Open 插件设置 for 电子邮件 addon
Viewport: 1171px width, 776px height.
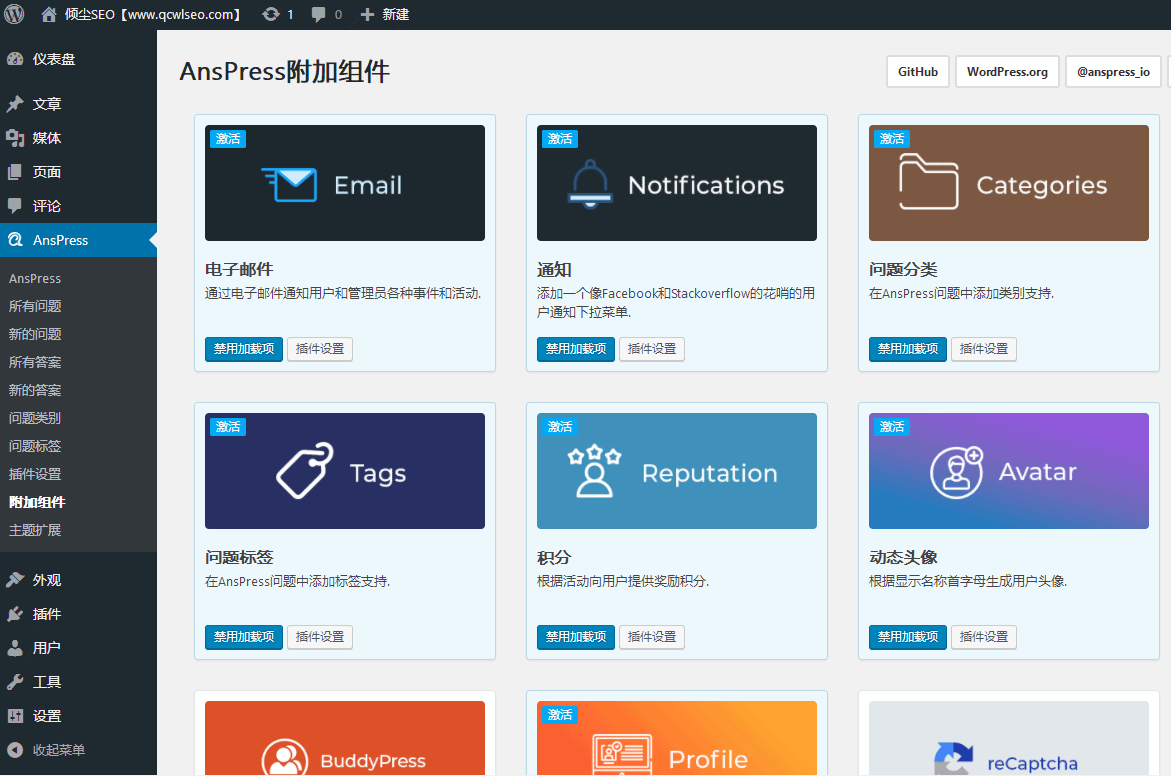(x=320, y=349)
